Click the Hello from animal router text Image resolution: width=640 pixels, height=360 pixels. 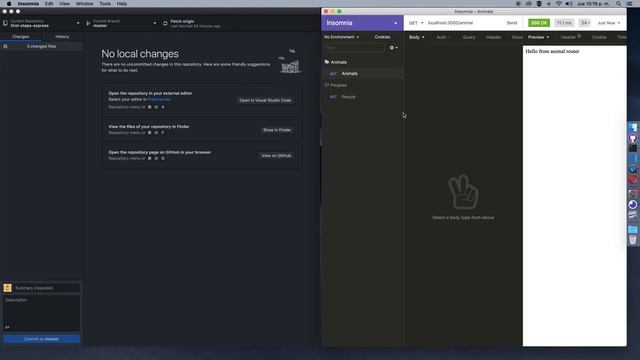point(552,51)
